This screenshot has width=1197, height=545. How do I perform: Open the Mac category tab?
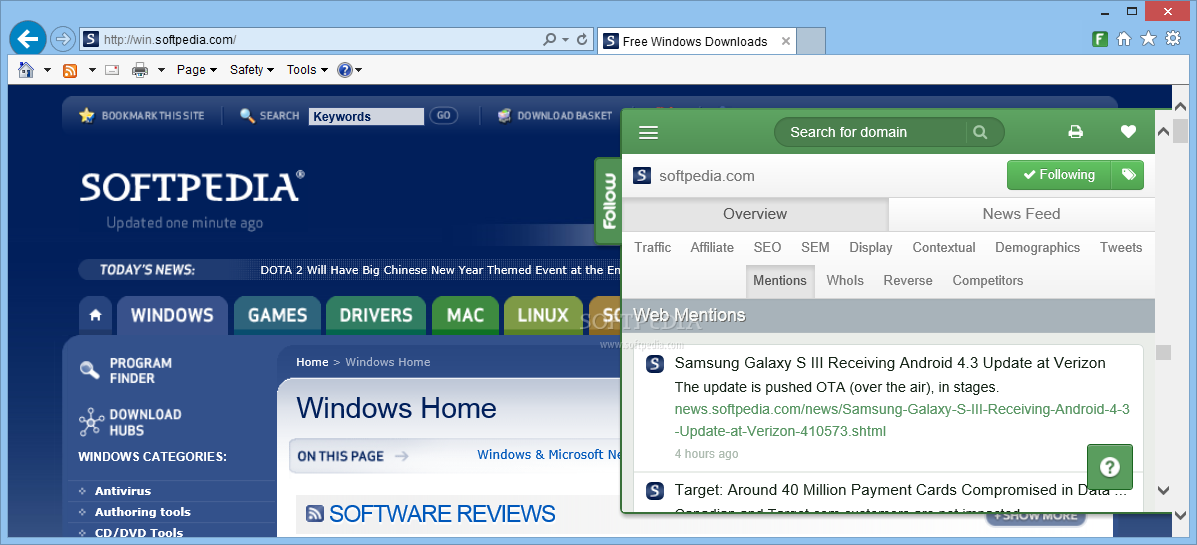(x=466, y=315)
